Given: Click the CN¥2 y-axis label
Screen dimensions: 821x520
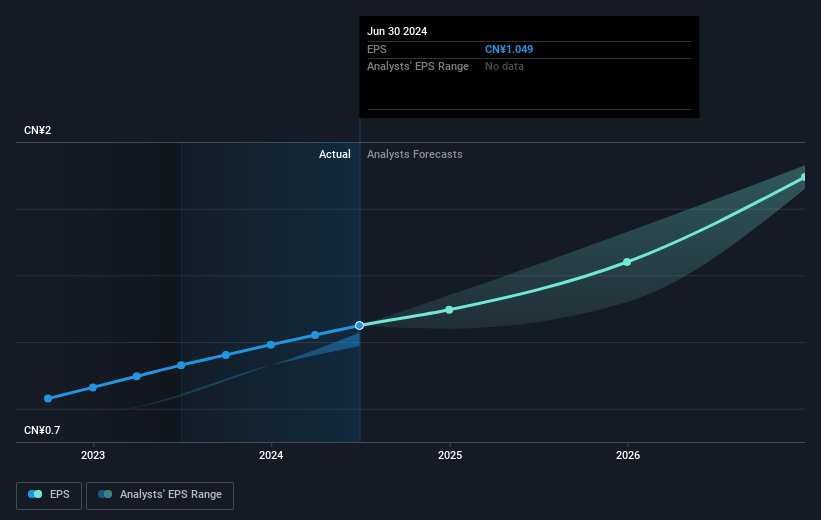Looking at the screenshot, I should click(x=38, y=130).
